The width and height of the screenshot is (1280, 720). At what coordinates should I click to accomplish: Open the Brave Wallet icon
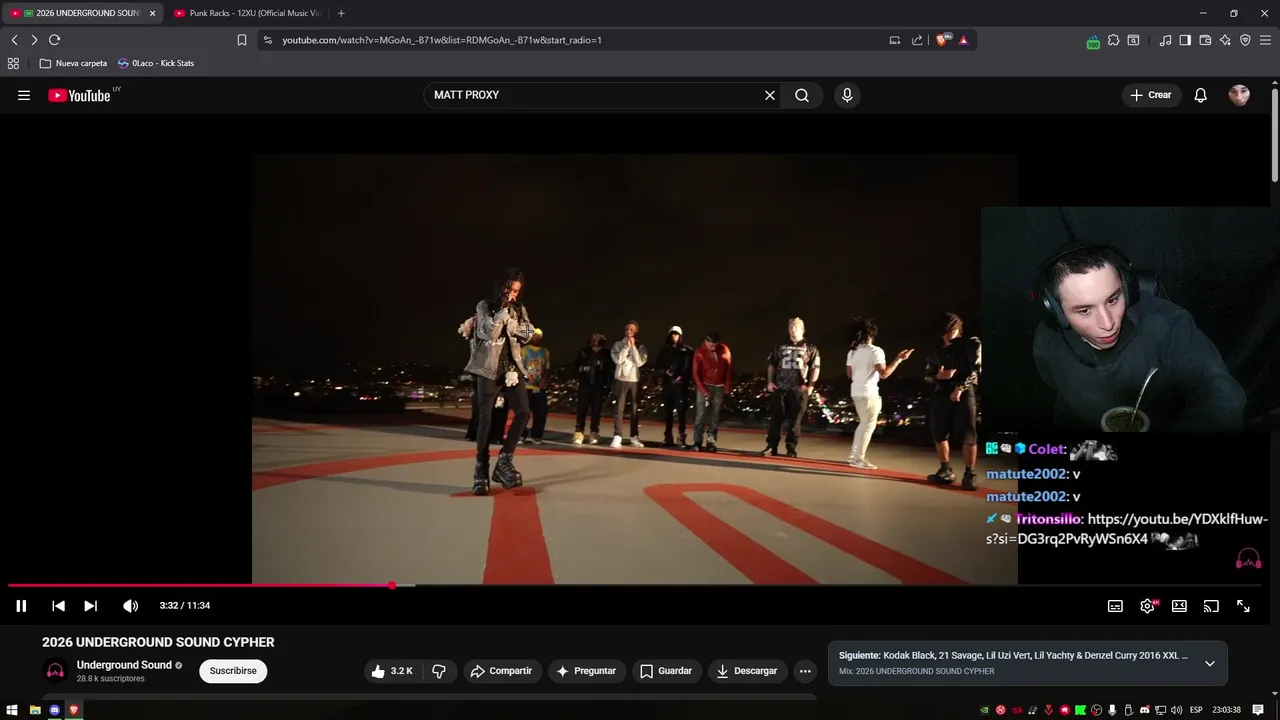click(x=1205, y=40)
